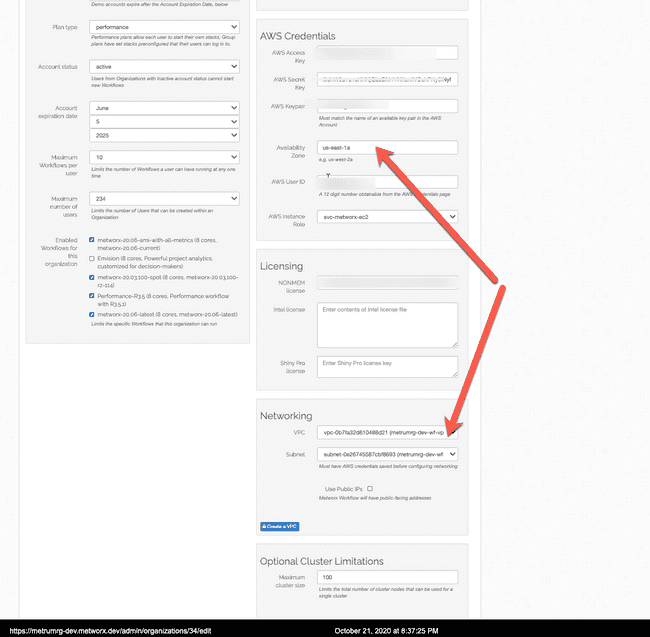Uncheck Performance-R3.5 workflow checkbox

click(x=92, y=296)
